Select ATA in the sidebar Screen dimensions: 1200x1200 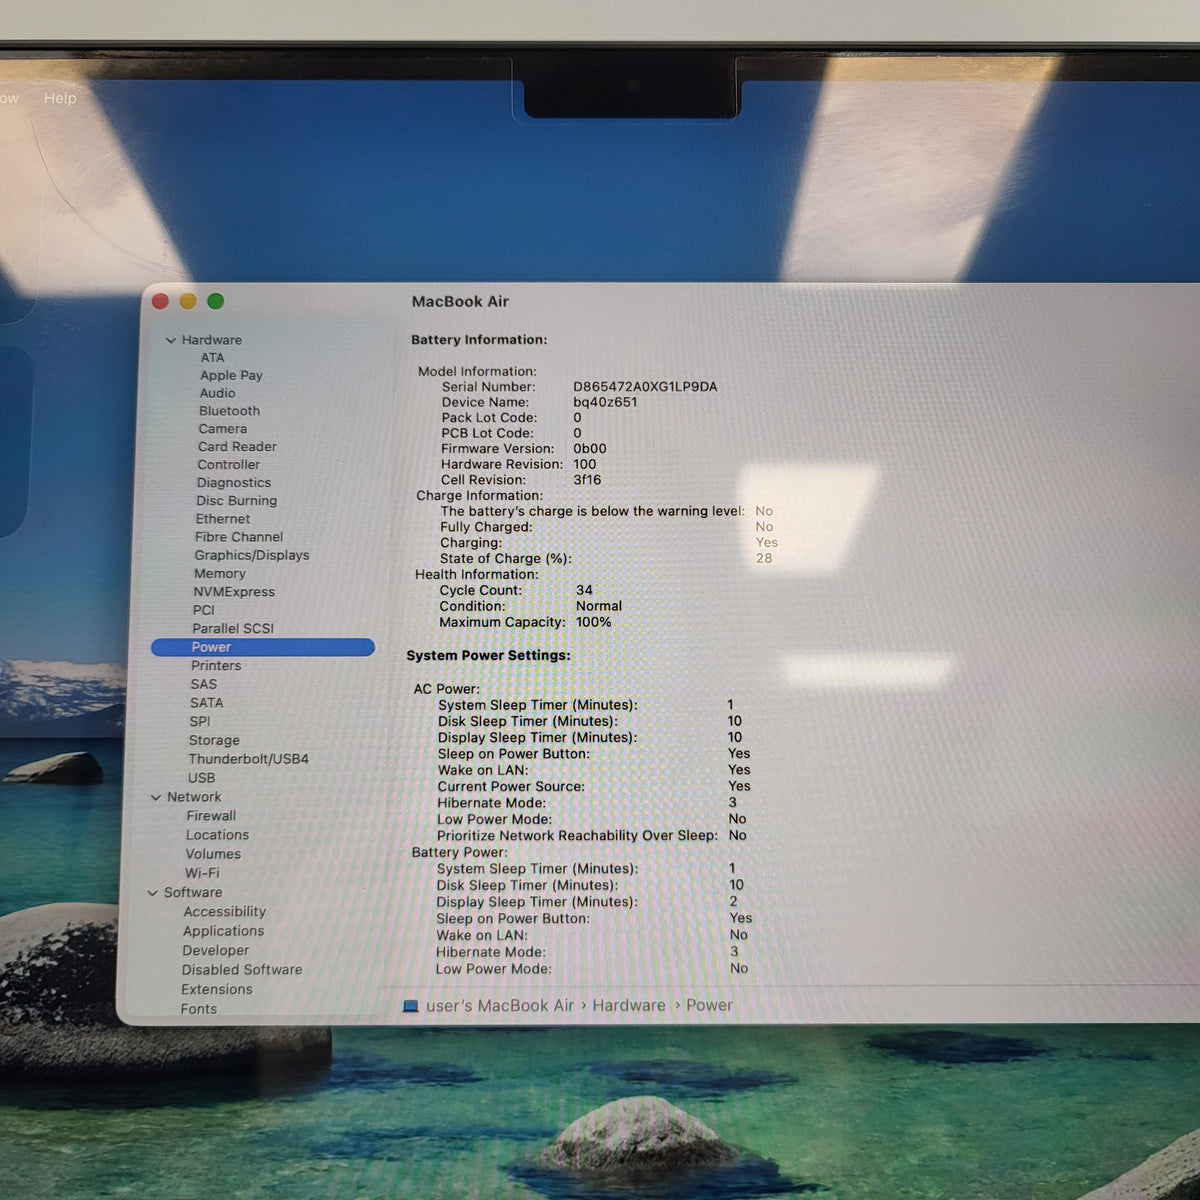coord(212,358)
